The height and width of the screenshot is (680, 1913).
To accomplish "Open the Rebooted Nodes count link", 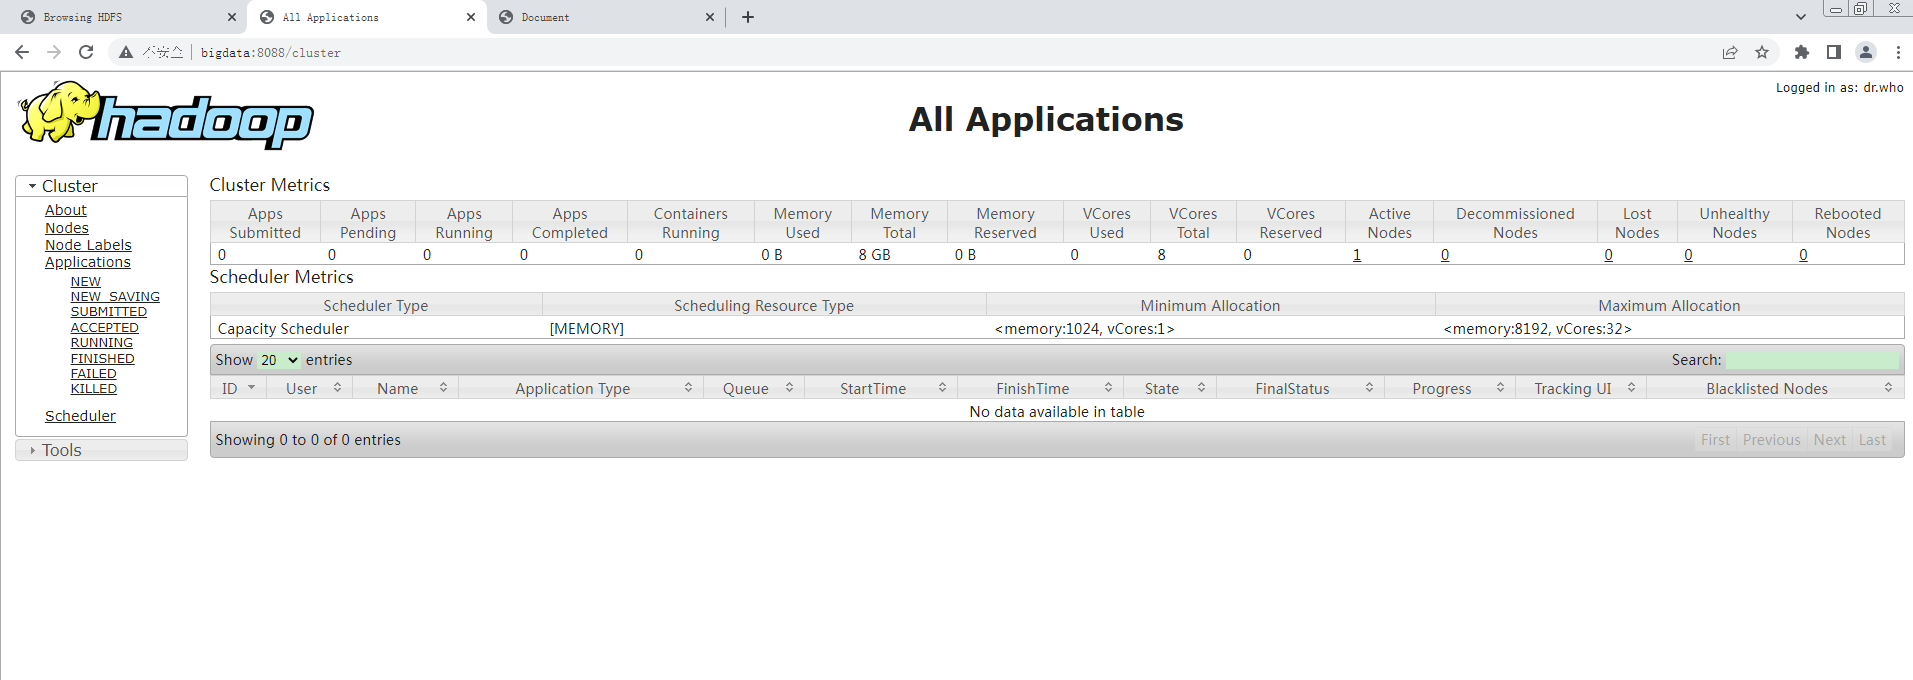I will click(1804, 255).
